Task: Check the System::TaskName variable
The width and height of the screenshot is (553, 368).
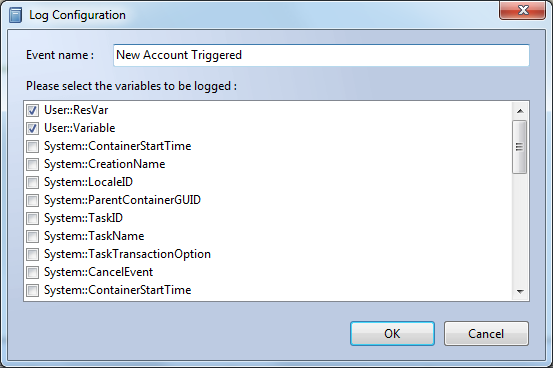Action: tap(32, 236)
